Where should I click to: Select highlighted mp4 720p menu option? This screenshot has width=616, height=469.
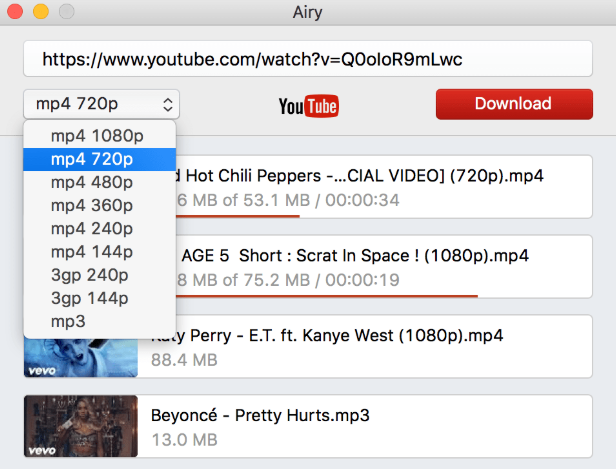click(99, 159)
